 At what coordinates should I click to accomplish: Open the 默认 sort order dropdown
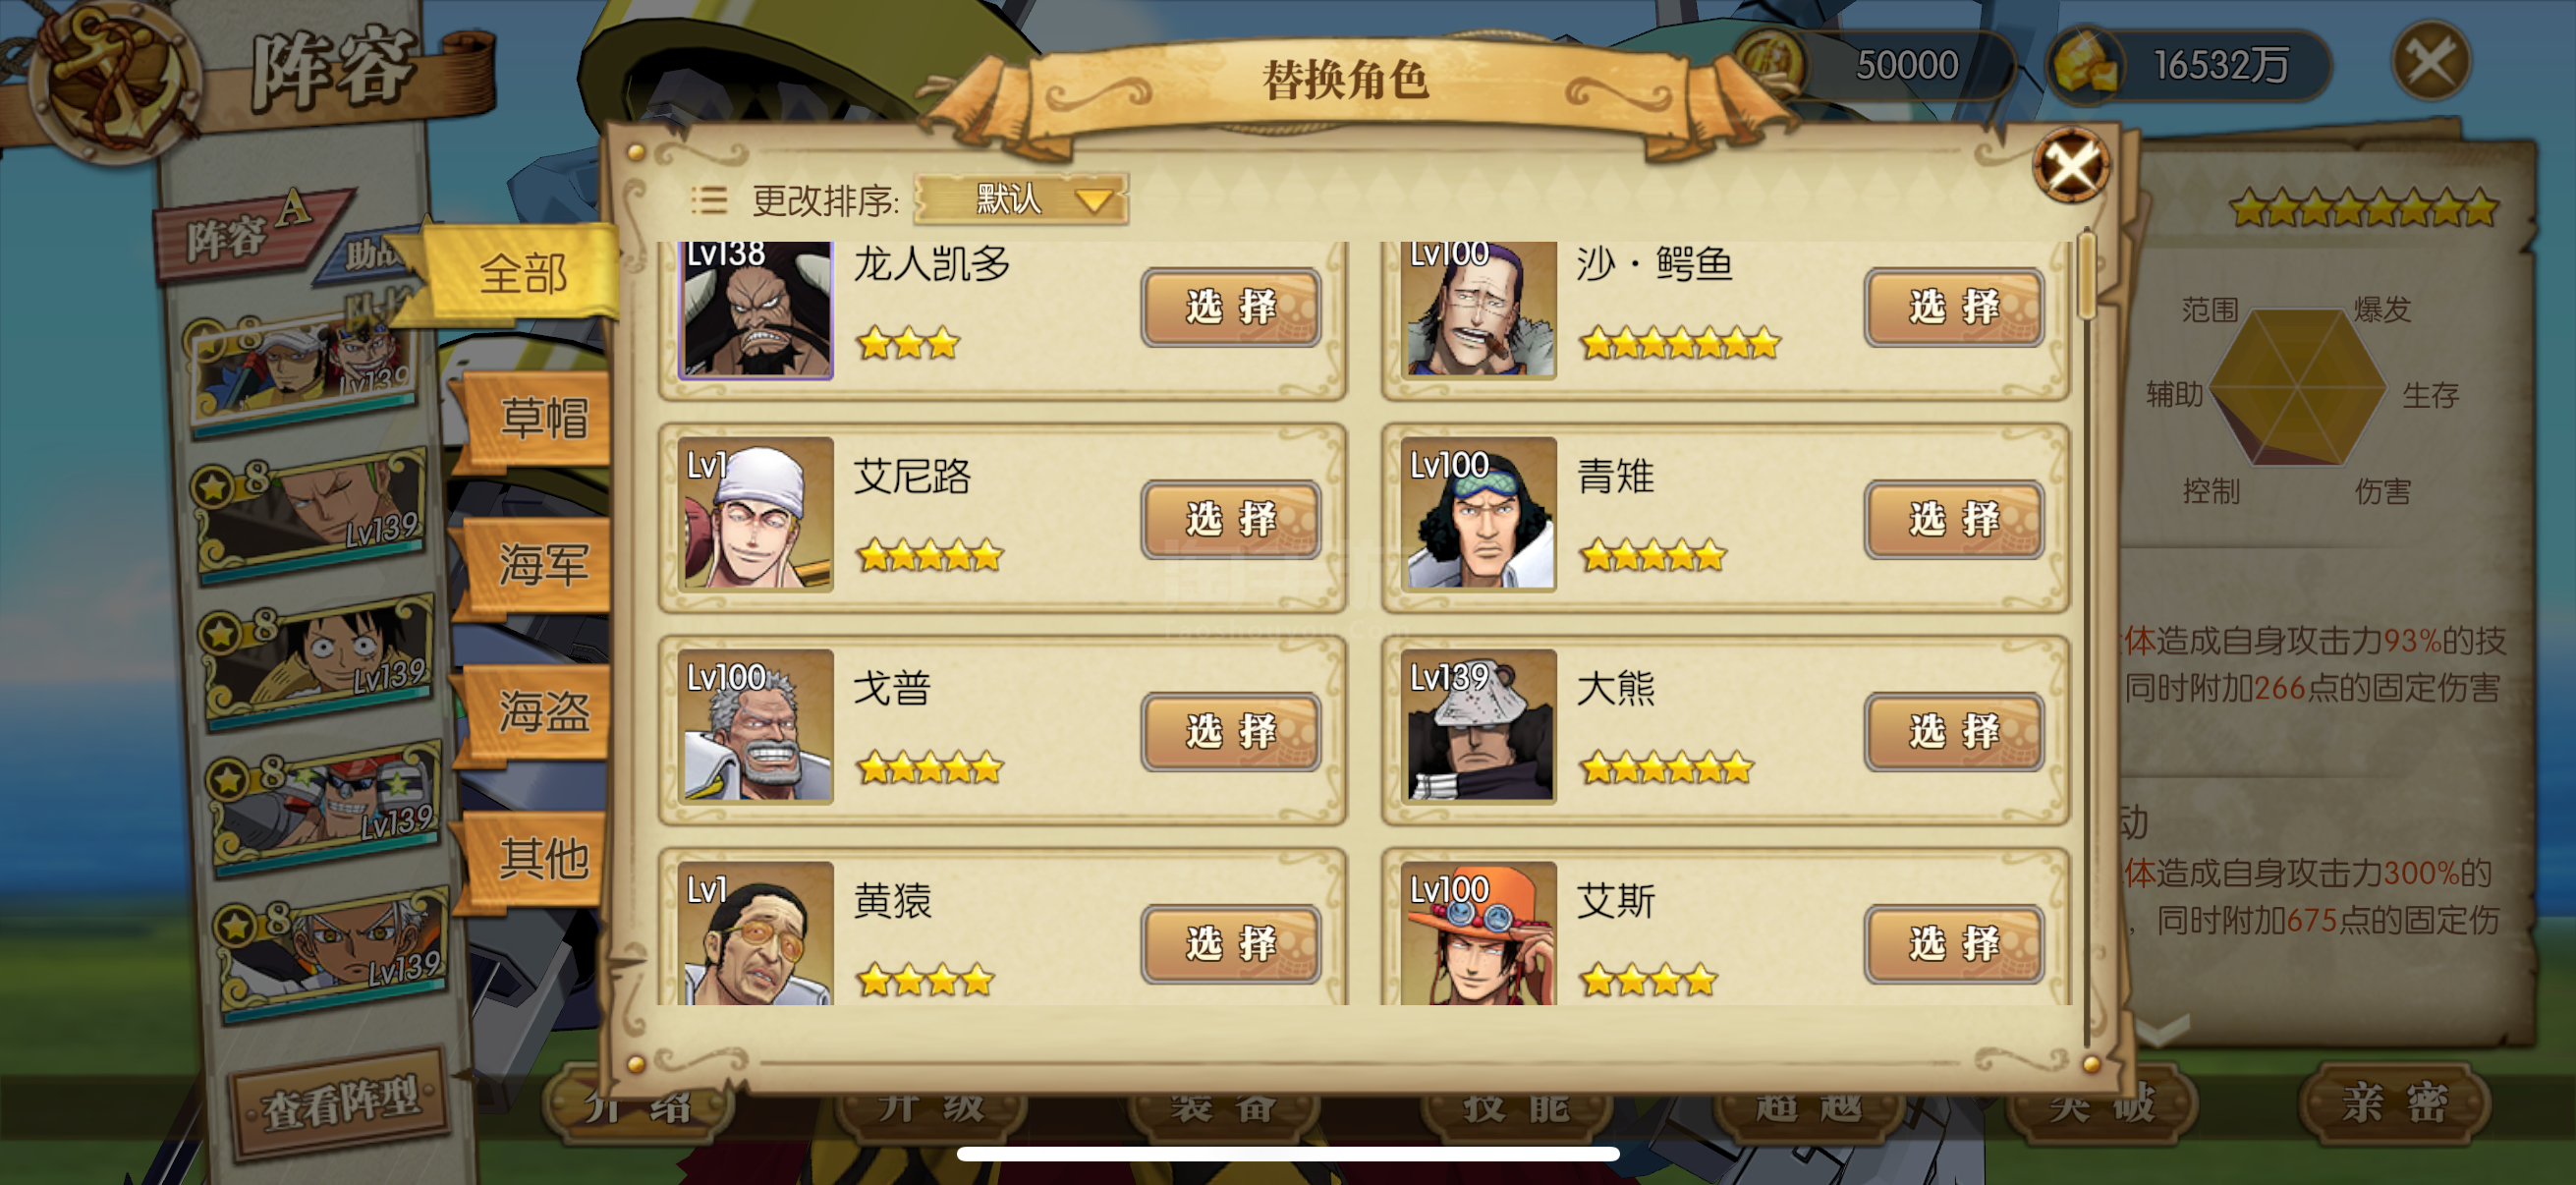1021,199
